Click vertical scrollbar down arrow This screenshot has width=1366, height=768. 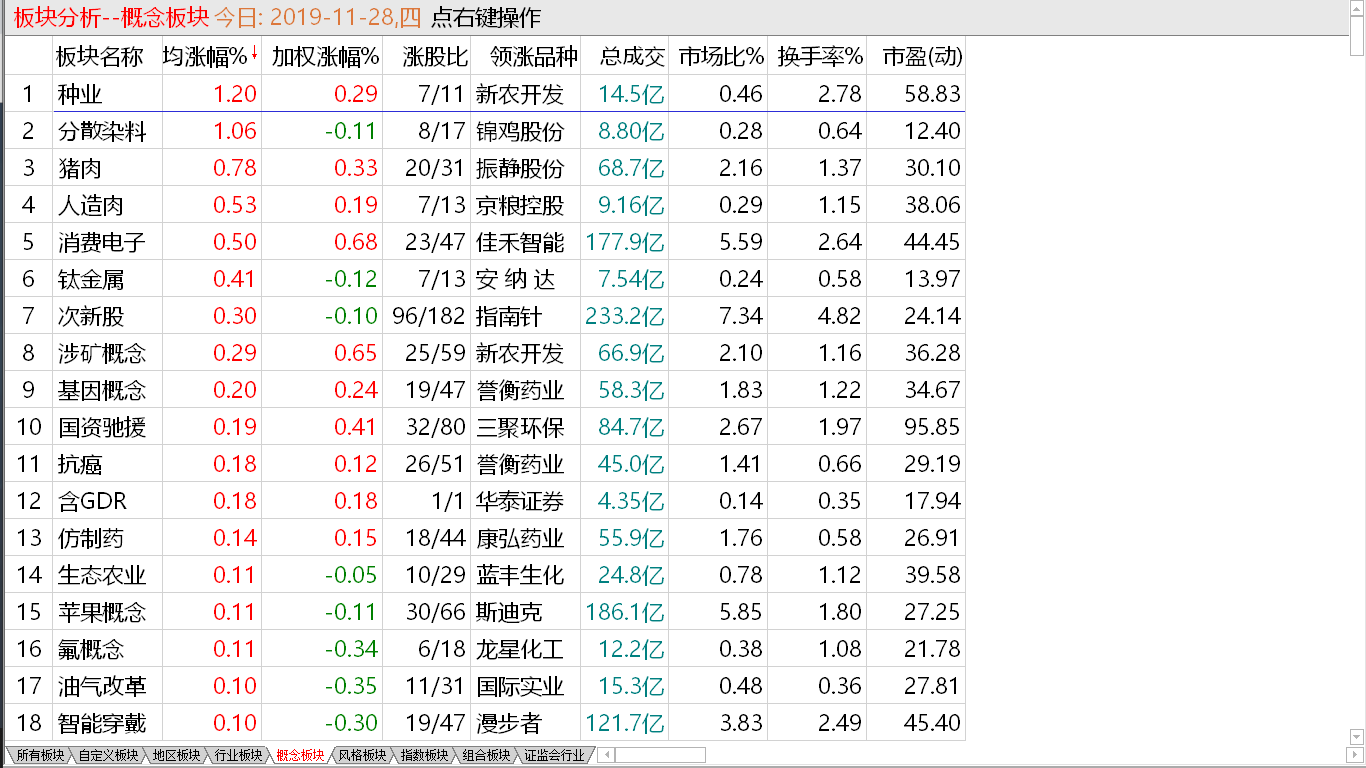click(1356, 738)
